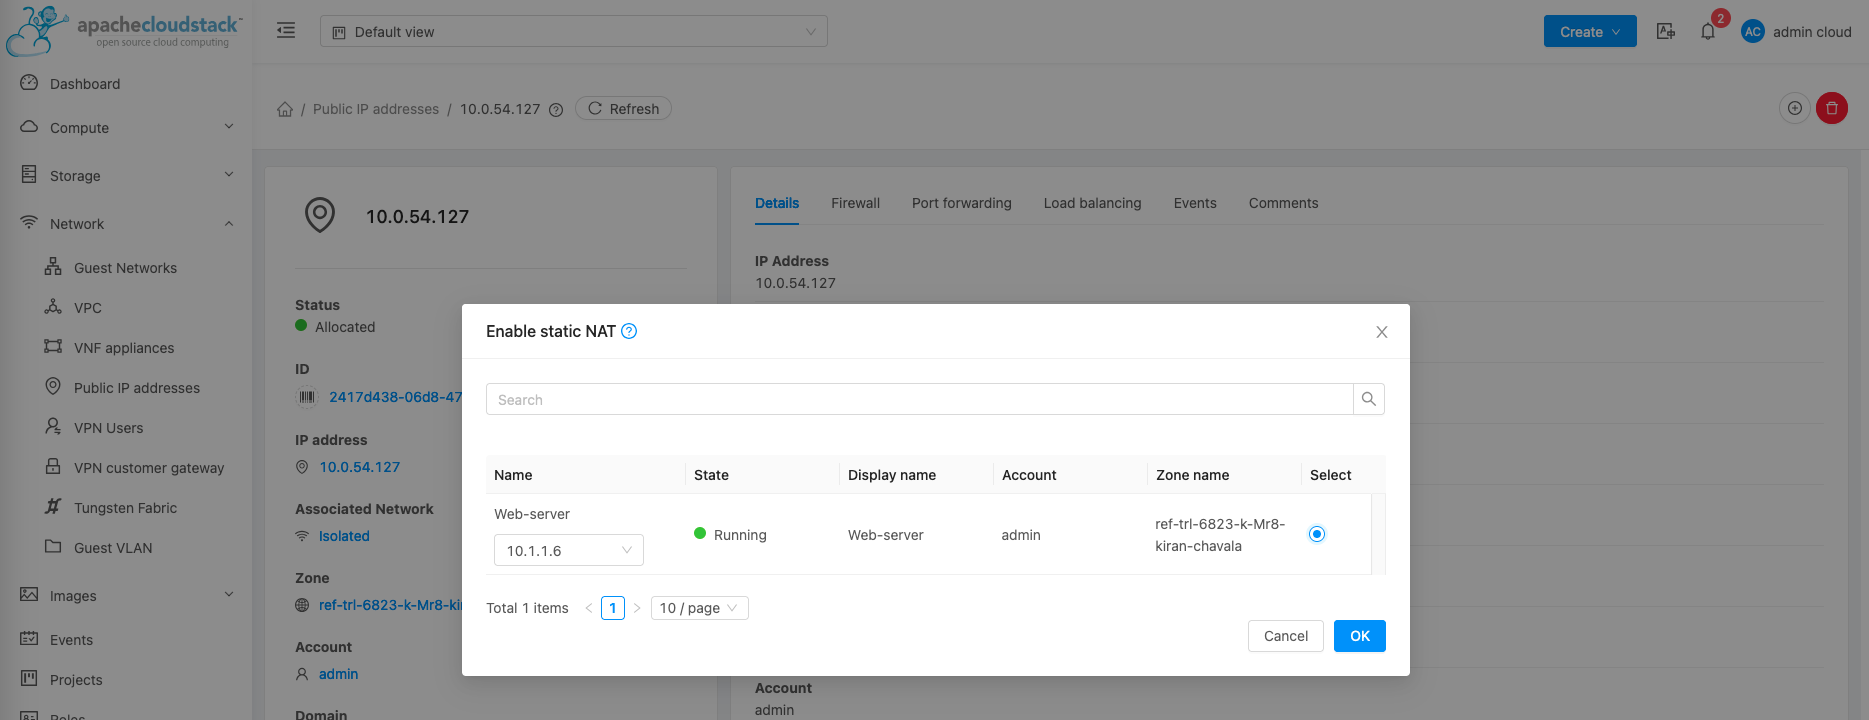Click the VPN customer gateway lock icon
This screenshot has width=1869, height=720.
53,467
